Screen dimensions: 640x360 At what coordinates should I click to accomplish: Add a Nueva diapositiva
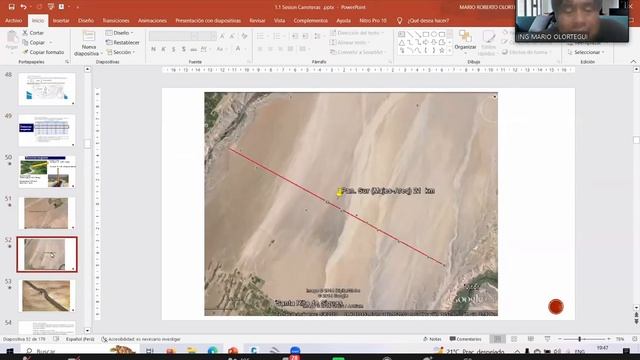coord(89,44)
